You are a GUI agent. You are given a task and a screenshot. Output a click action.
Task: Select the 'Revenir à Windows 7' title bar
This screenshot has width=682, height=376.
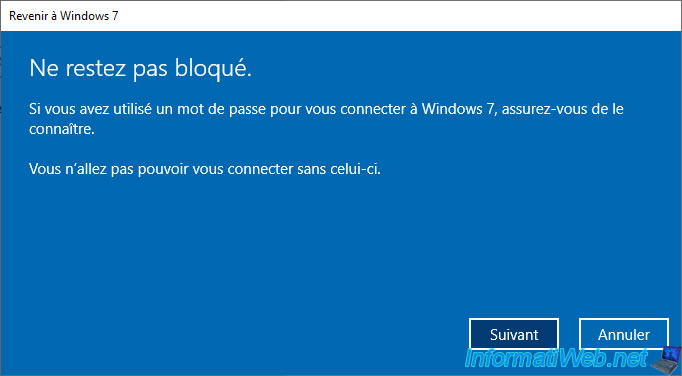[341, 16]
